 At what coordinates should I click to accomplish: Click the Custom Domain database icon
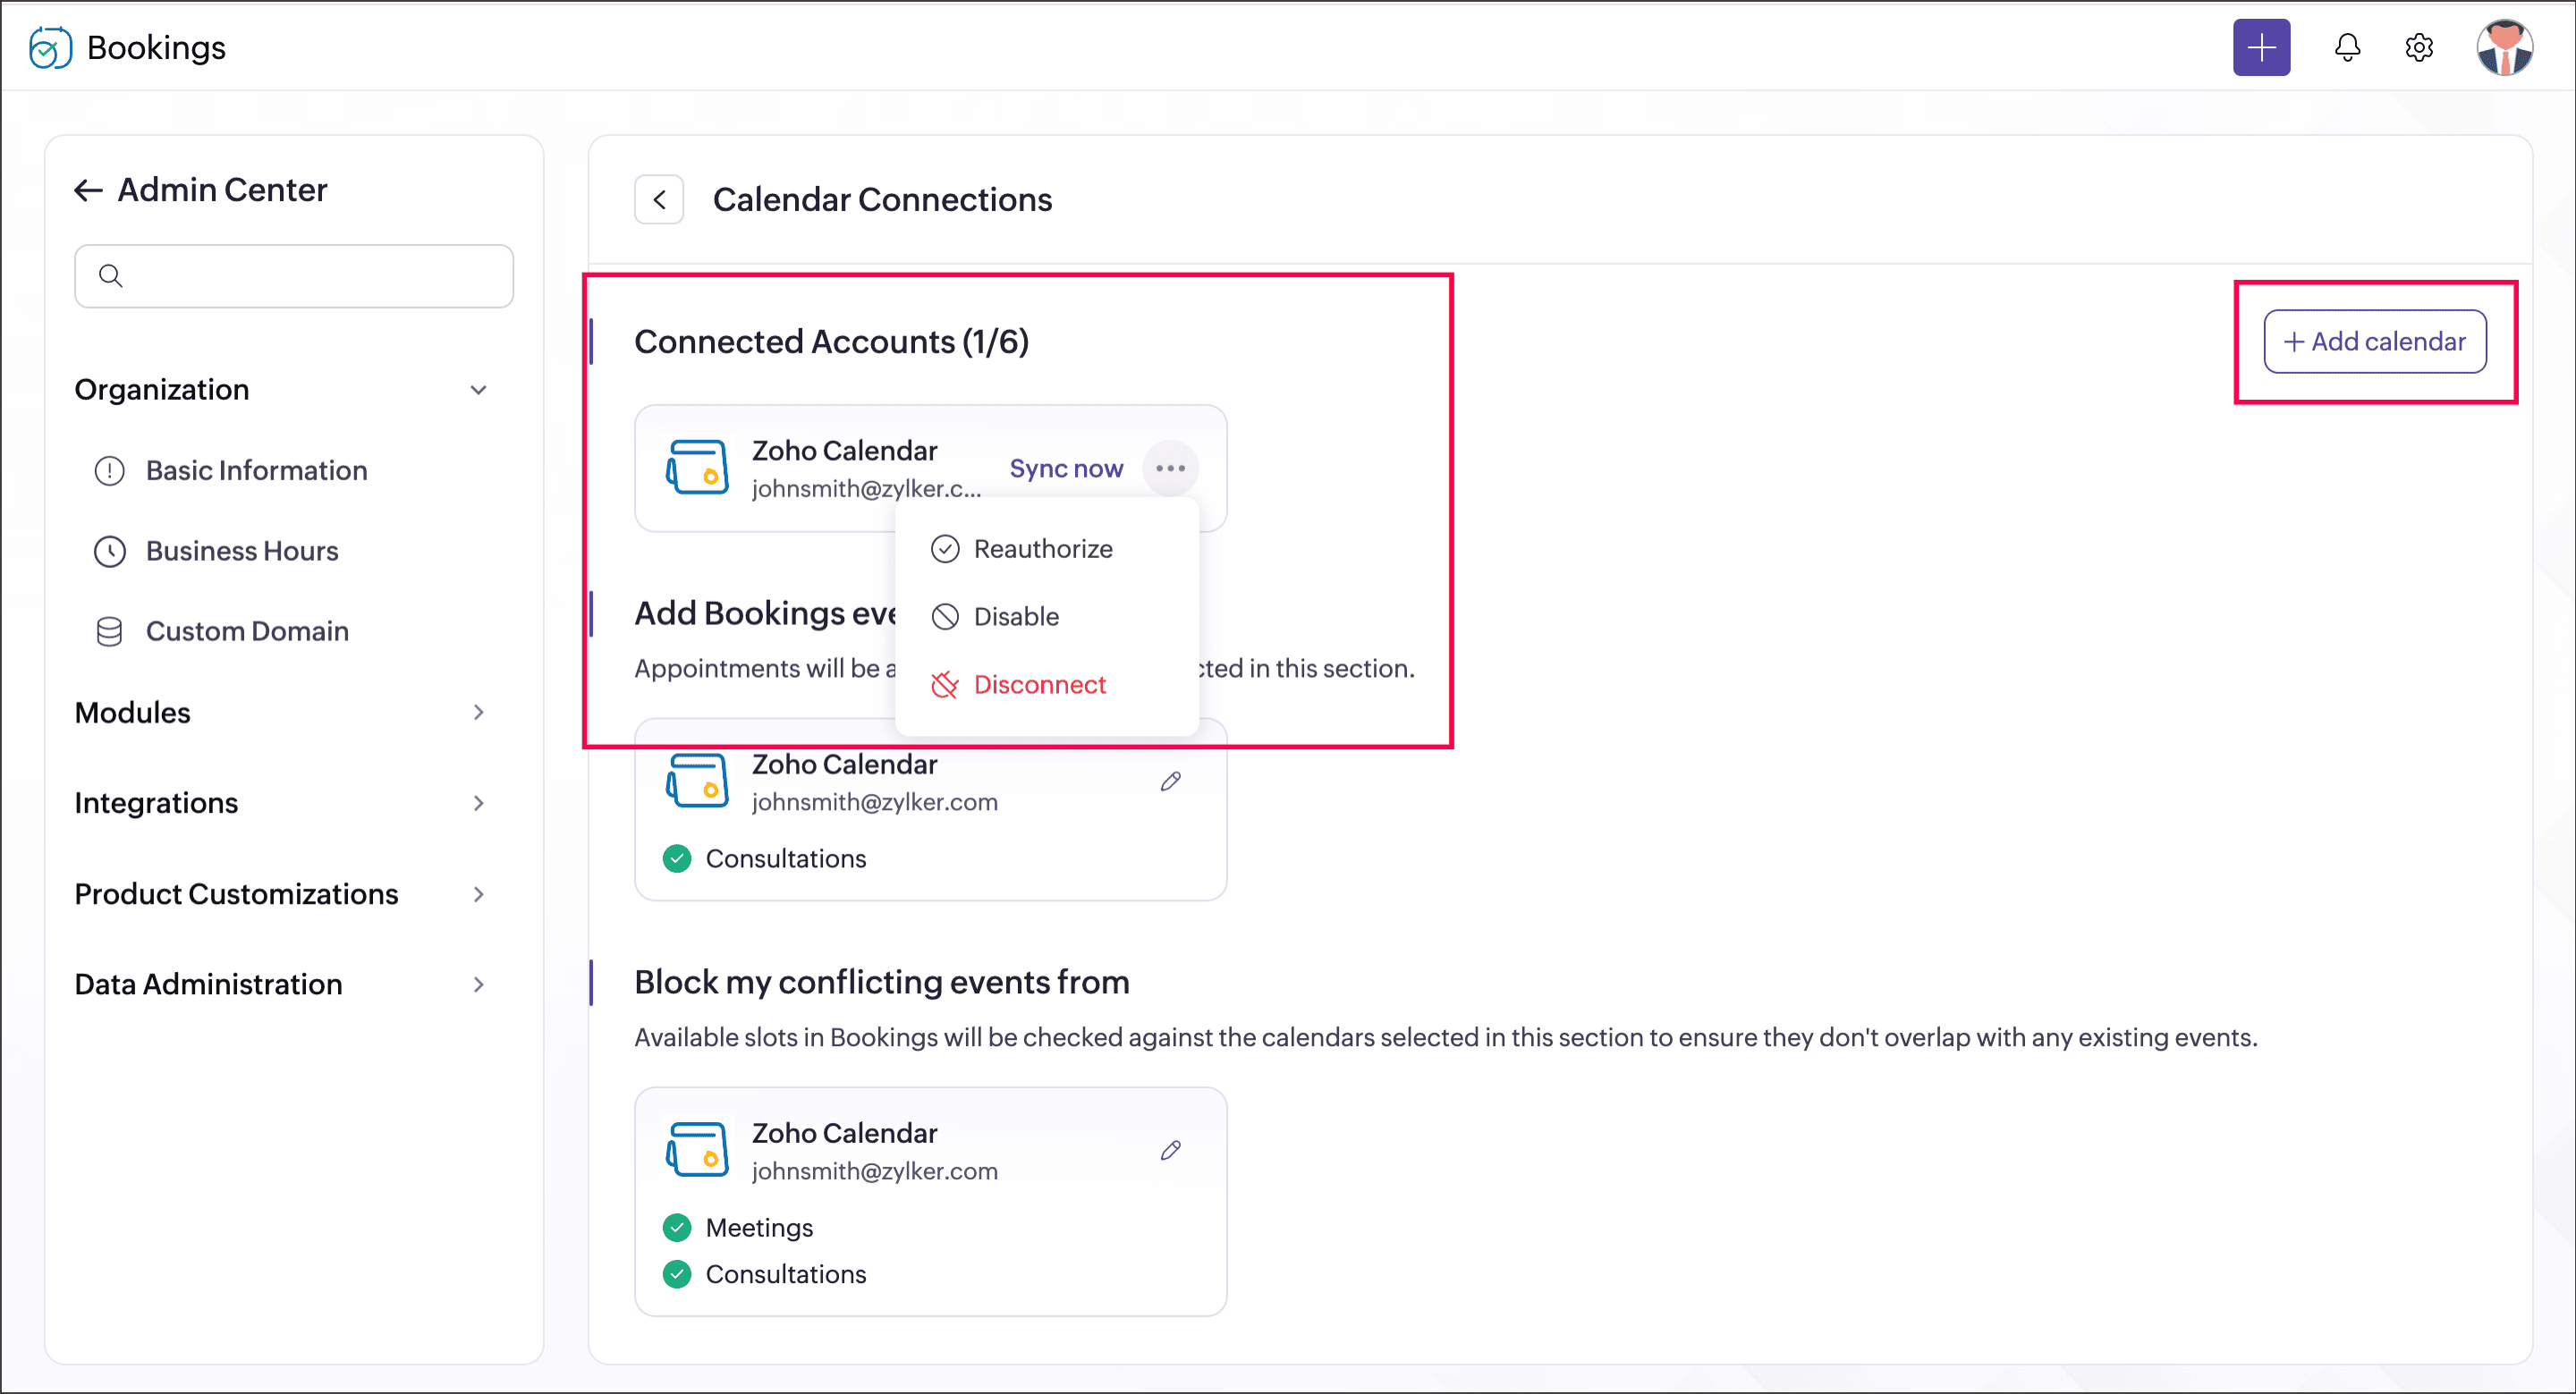[x=109, y=631]
